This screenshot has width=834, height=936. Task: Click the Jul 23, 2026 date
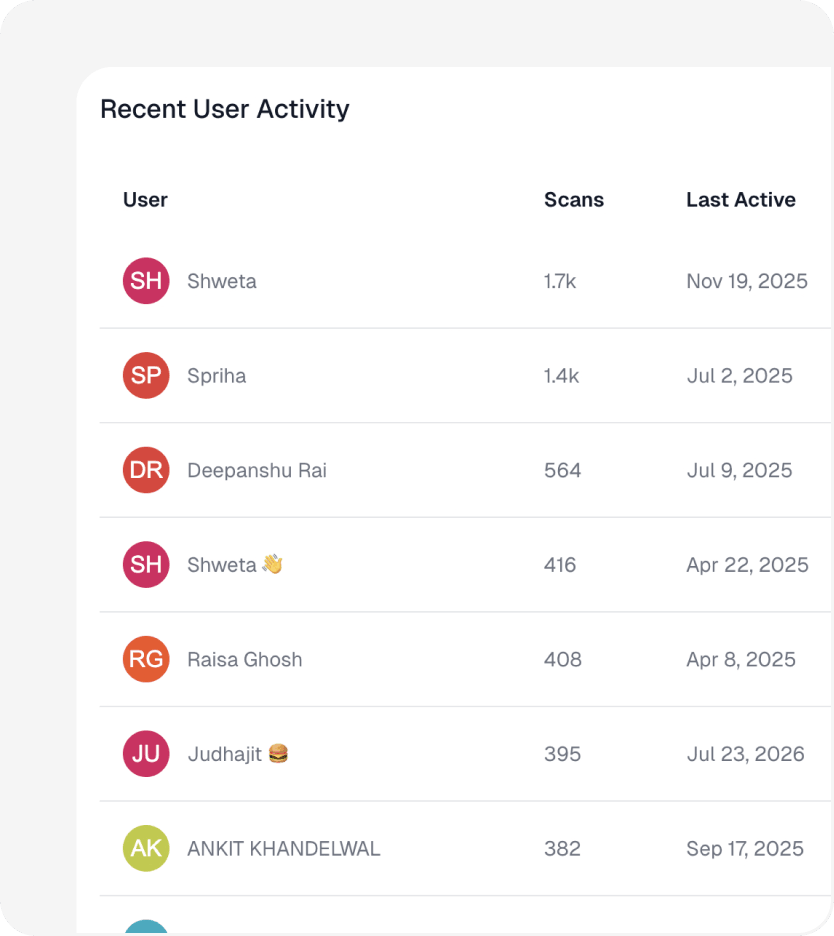(746, 754)
